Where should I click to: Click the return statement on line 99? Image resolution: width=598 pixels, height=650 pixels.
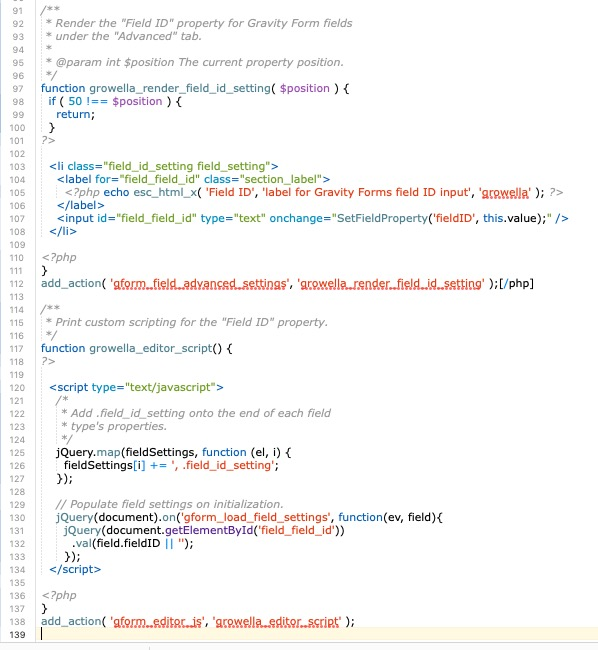75,114
